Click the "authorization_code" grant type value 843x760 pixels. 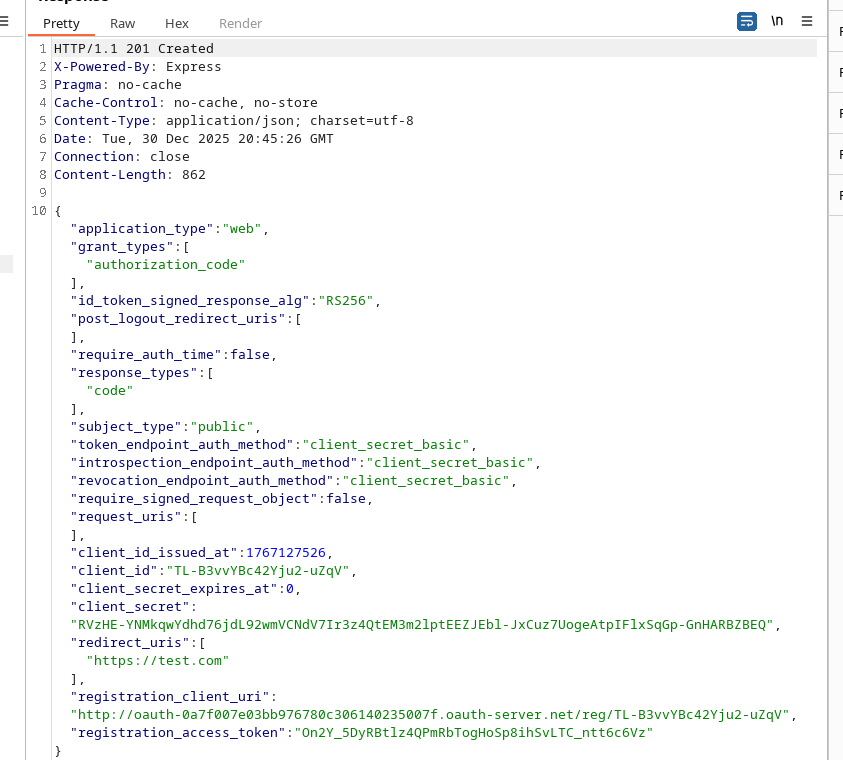point(166,265)
